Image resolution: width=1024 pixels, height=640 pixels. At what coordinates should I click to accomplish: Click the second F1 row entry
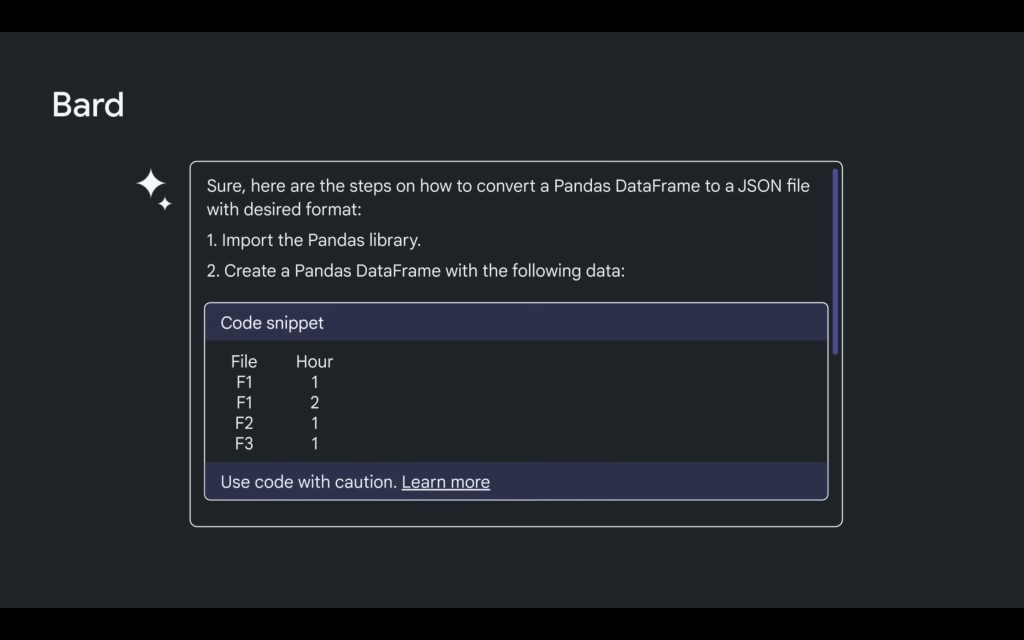pyautogui.click(x=244, y=403)
